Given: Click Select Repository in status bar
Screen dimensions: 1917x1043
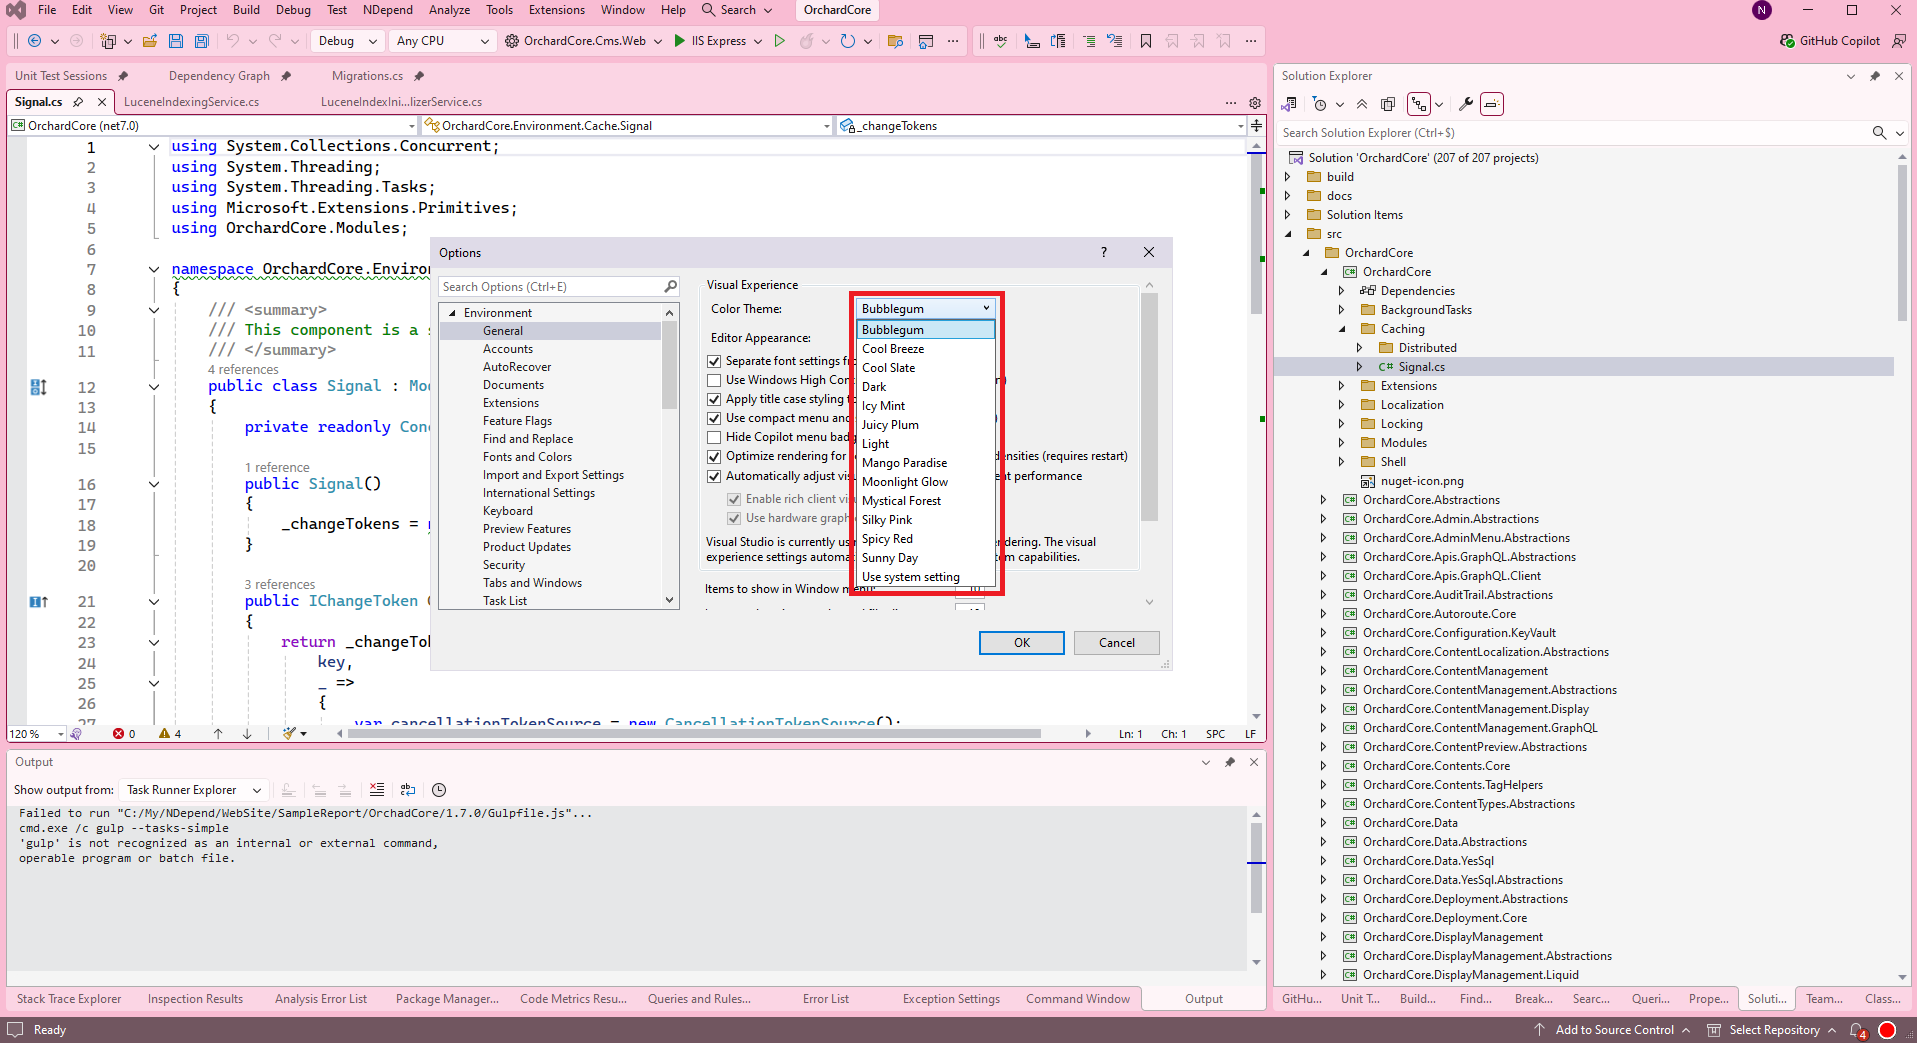Looking at the screenshot, I should coord(1773,1030).
